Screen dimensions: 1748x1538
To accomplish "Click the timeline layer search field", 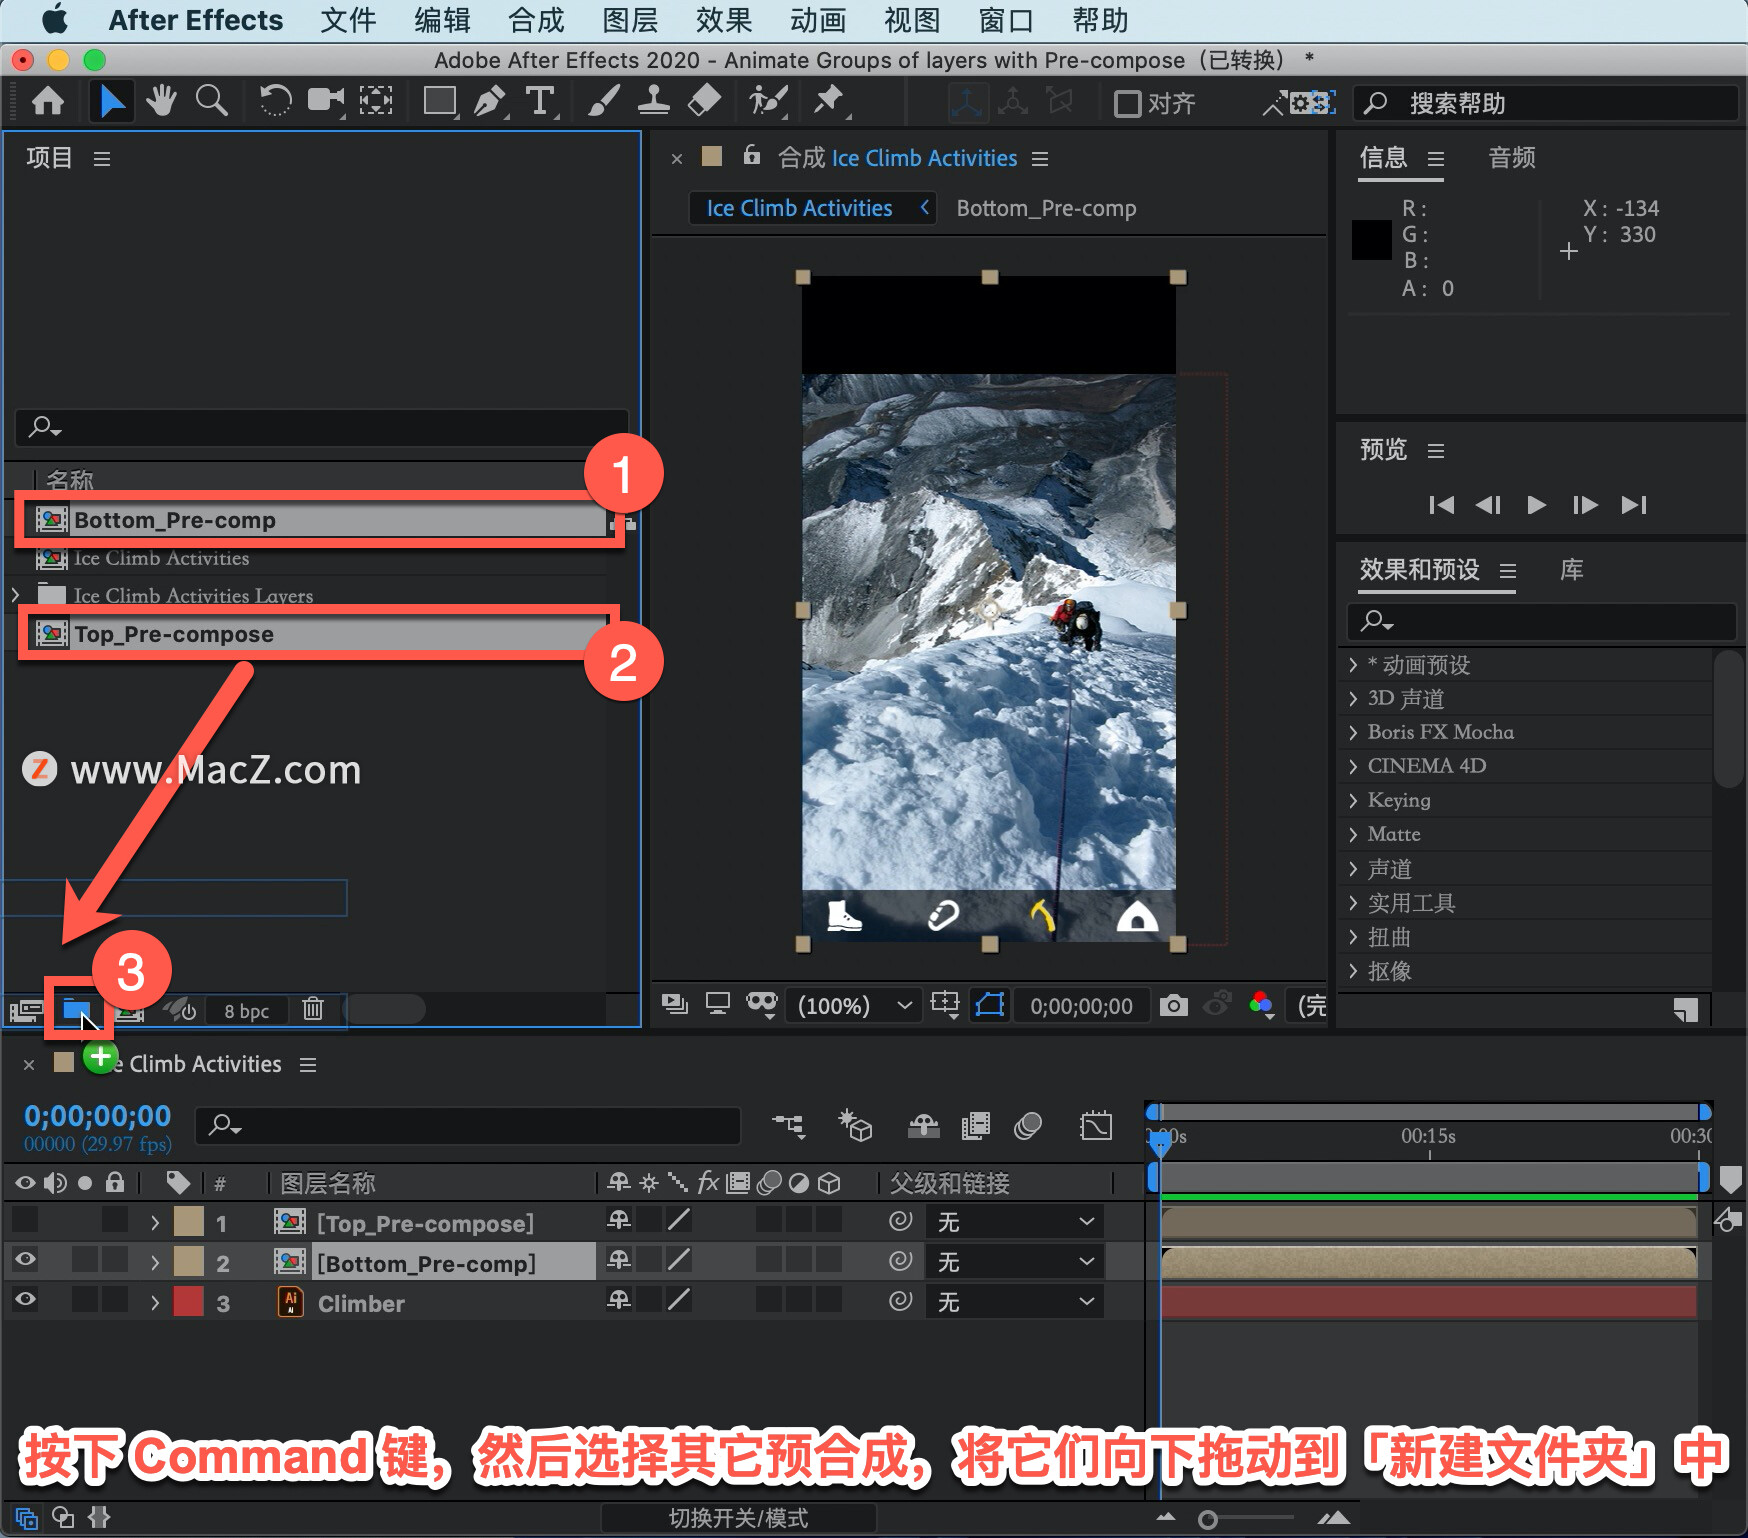I will click(x=467, y=1126).
